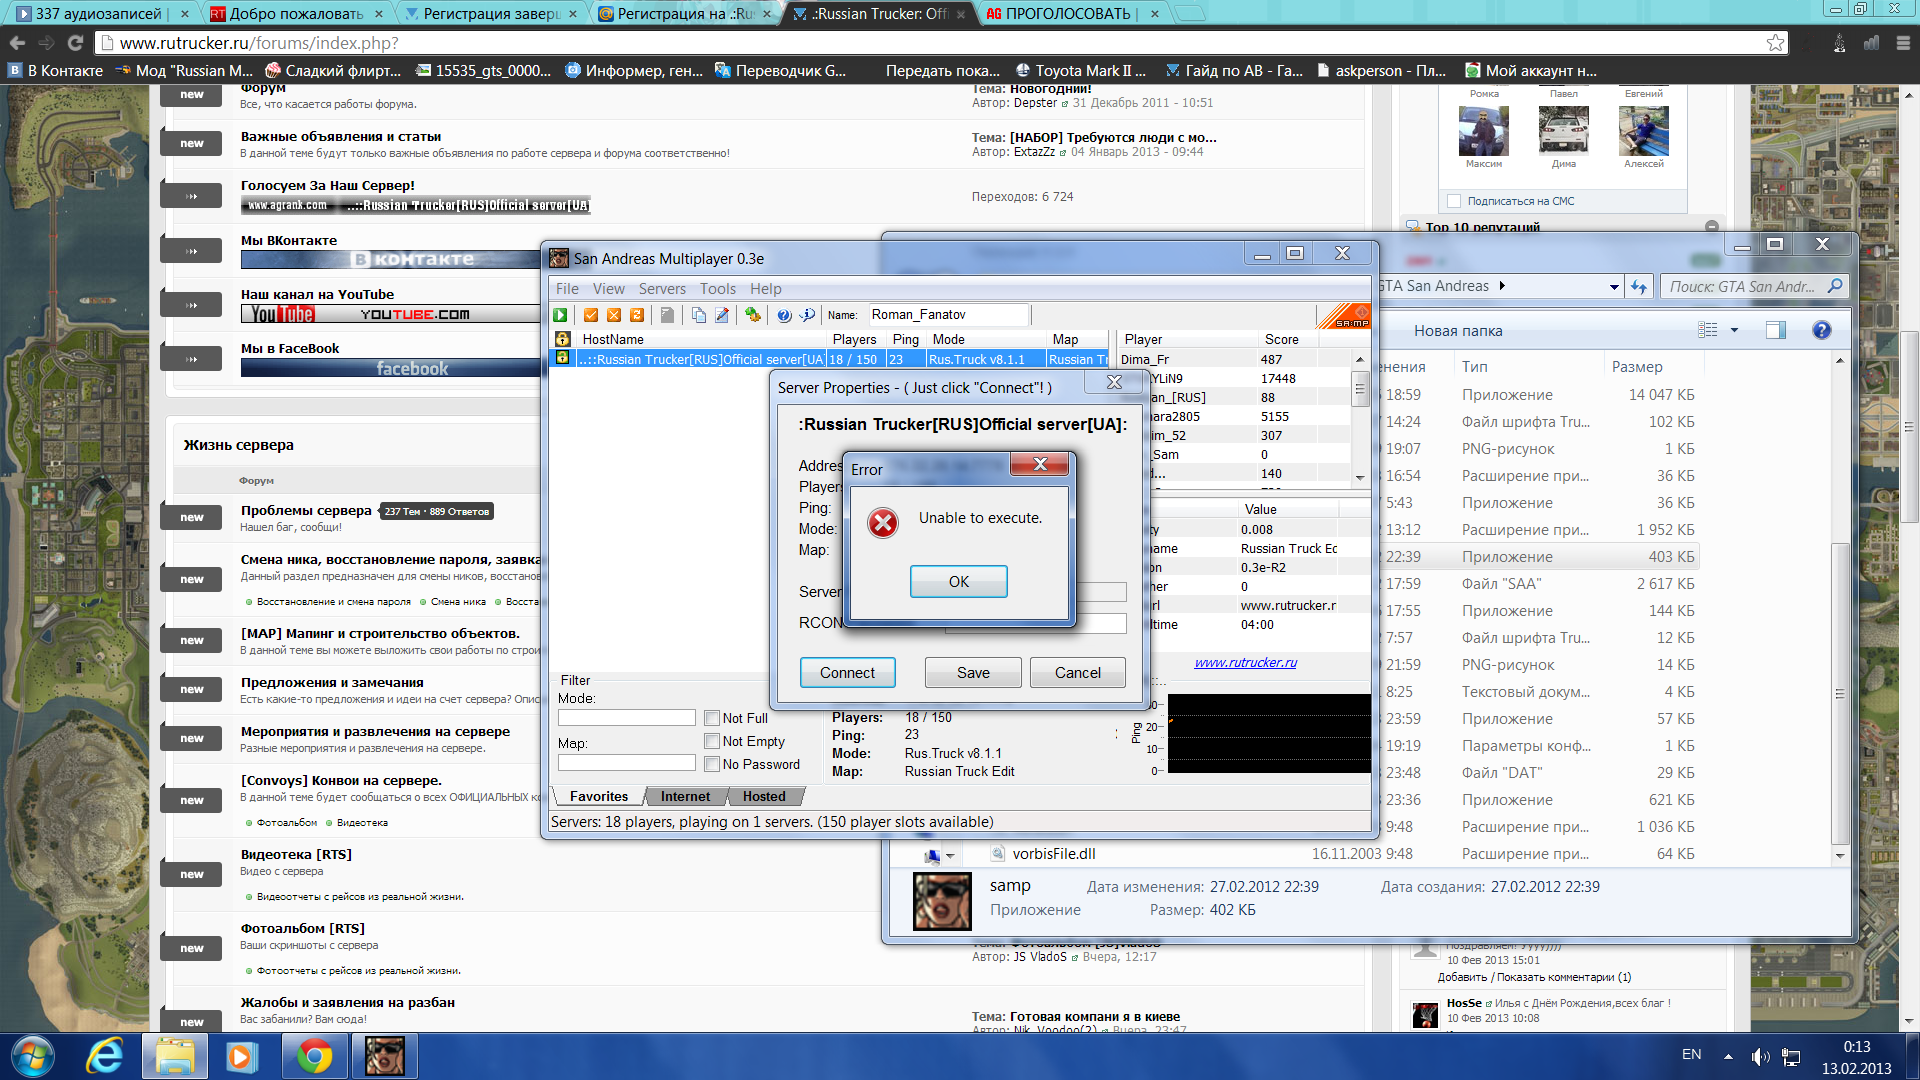This screenshot has height=1080, width=1920.
Task: Tick the Подписаться на СМС checkbox
Action: pos(1454,201)
